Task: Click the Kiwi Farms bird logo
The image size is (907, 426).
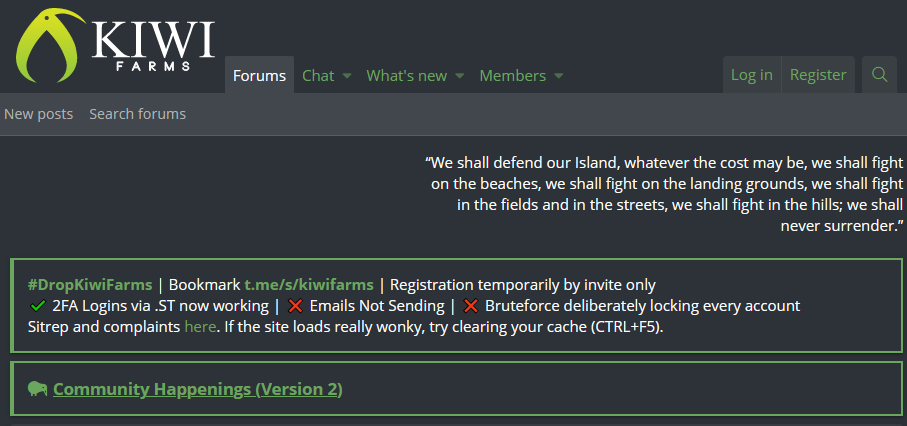Action: click(52, 47)
